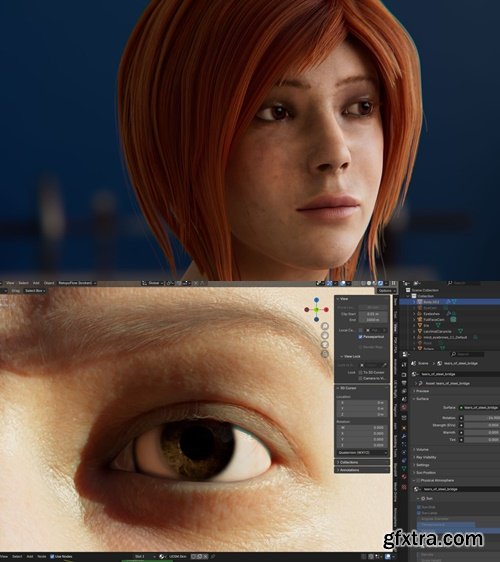Select Eyelashes object in outliner
The height and width of the screenshot is (562, 500).
pyautogui.click(x=431, y=314)
